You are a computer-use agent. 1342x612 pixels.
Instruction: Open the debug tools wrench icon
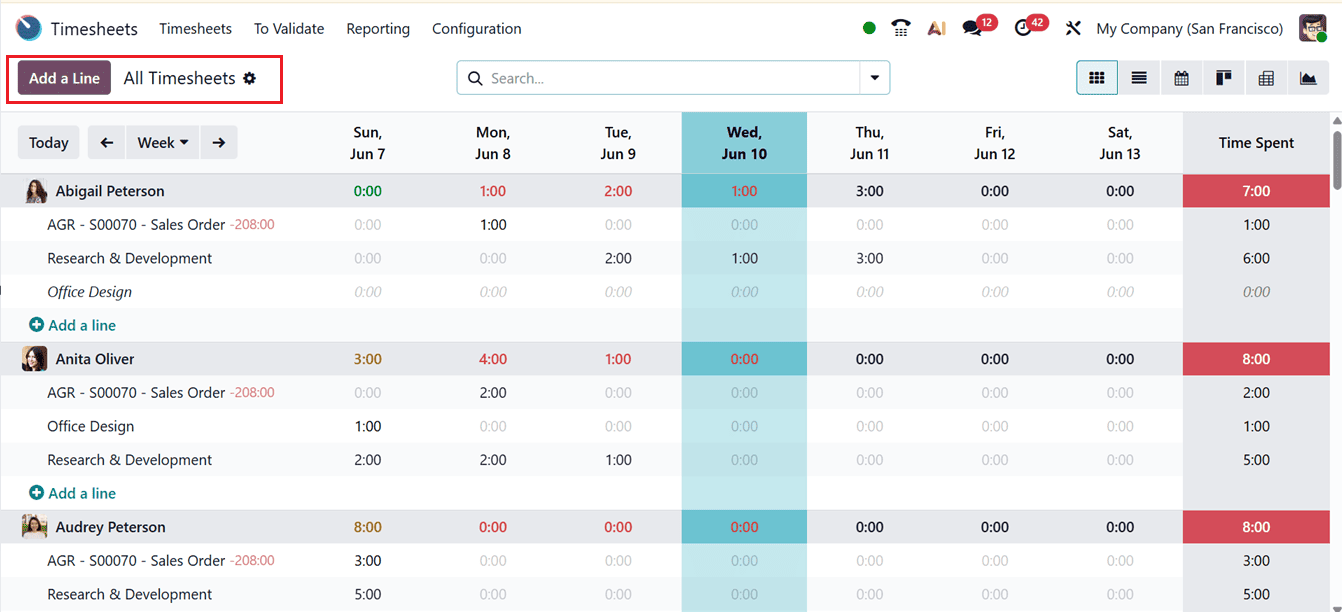[1073, 28]
